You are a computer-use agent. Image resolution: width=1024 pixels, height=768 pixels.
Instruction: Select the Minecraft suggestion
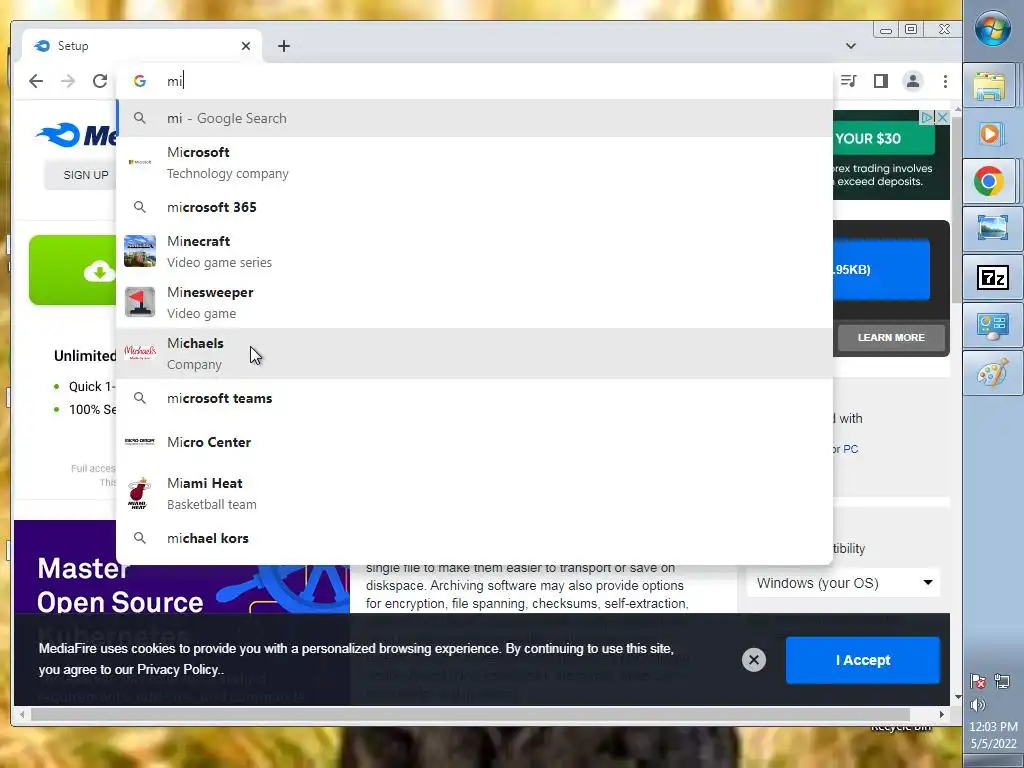click(475, 251)
